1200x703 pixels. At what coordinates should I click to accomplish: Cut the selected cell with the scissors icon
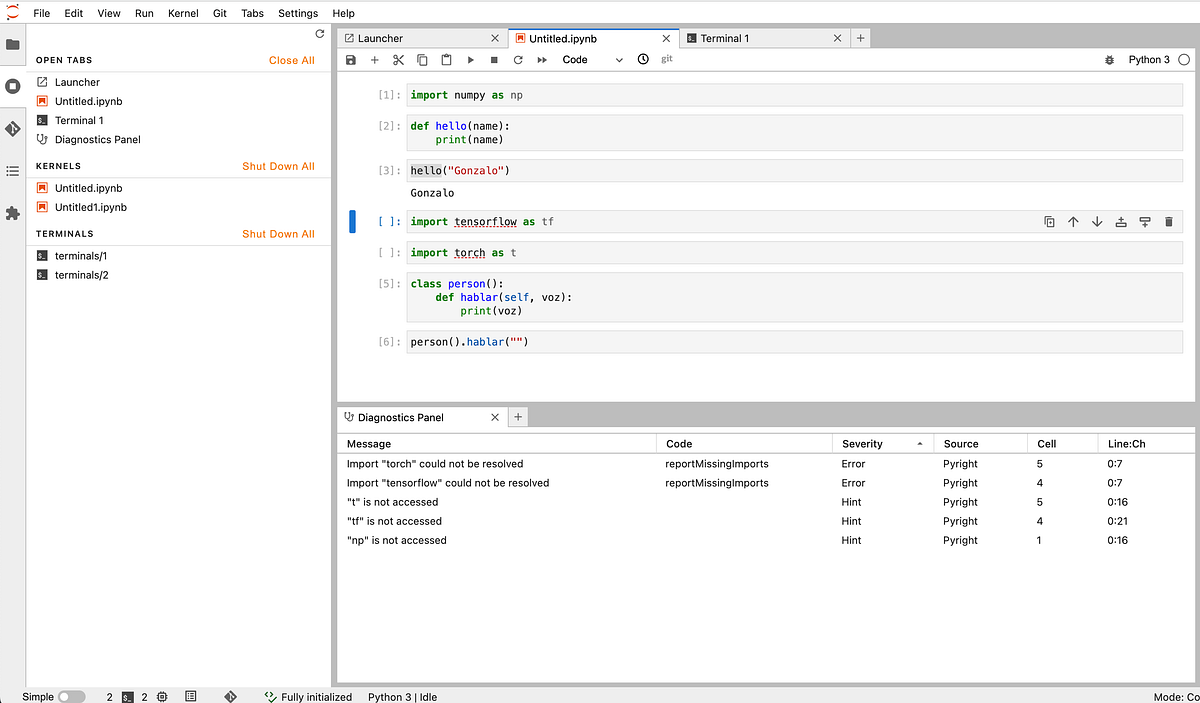point(398,60)
